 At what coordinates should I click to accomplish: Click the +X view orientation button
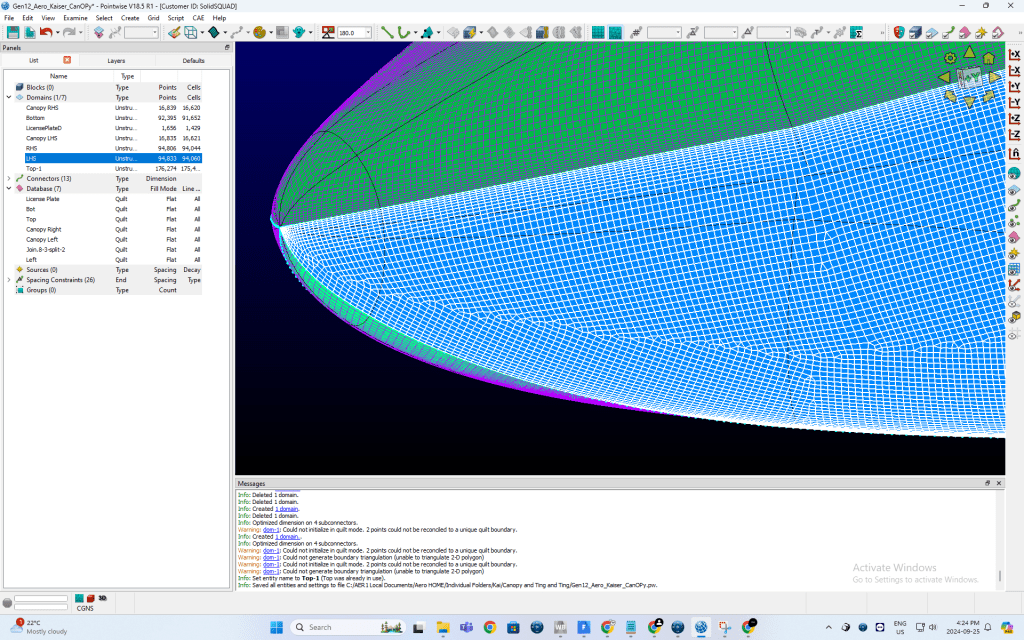coord(1014,55)
